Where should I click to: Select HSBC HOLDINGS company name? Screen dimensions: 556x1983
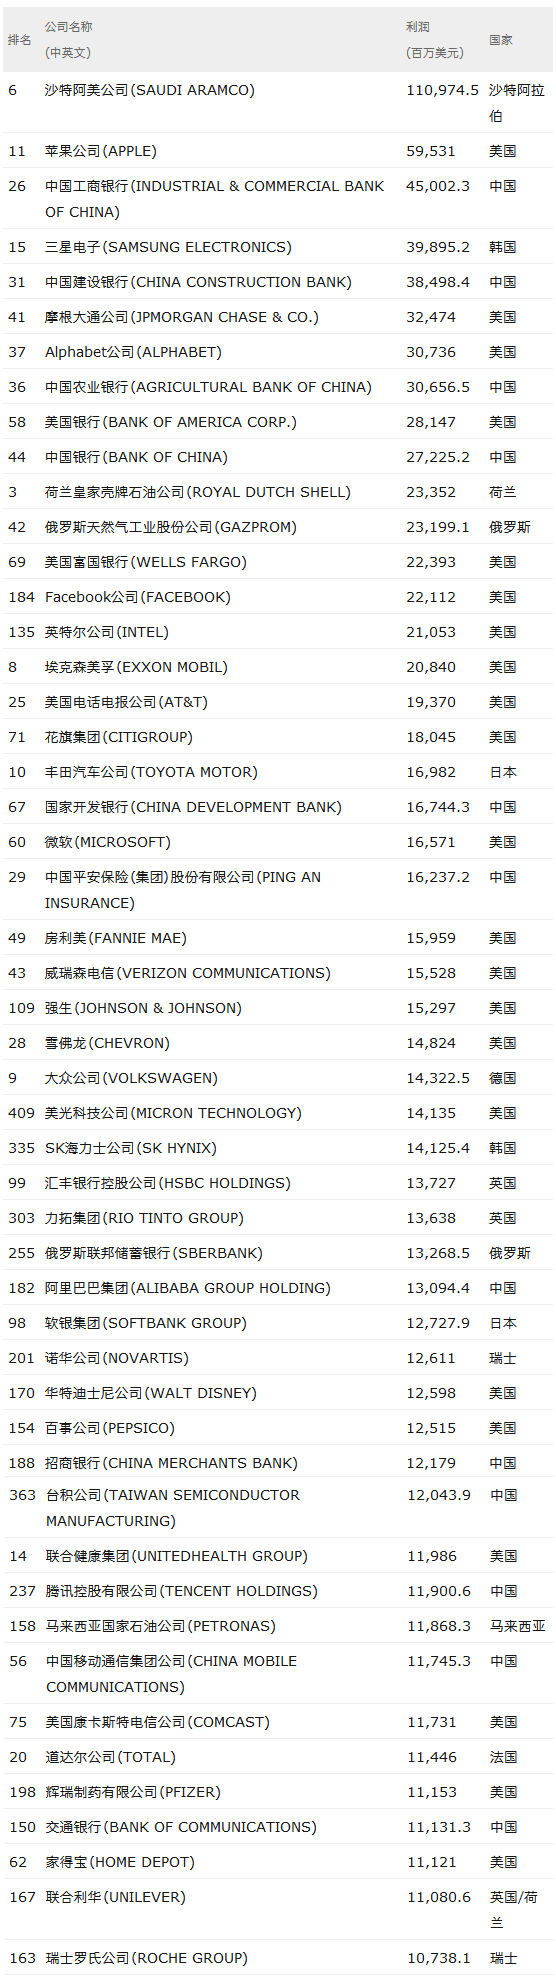(x=168, y=1183)
